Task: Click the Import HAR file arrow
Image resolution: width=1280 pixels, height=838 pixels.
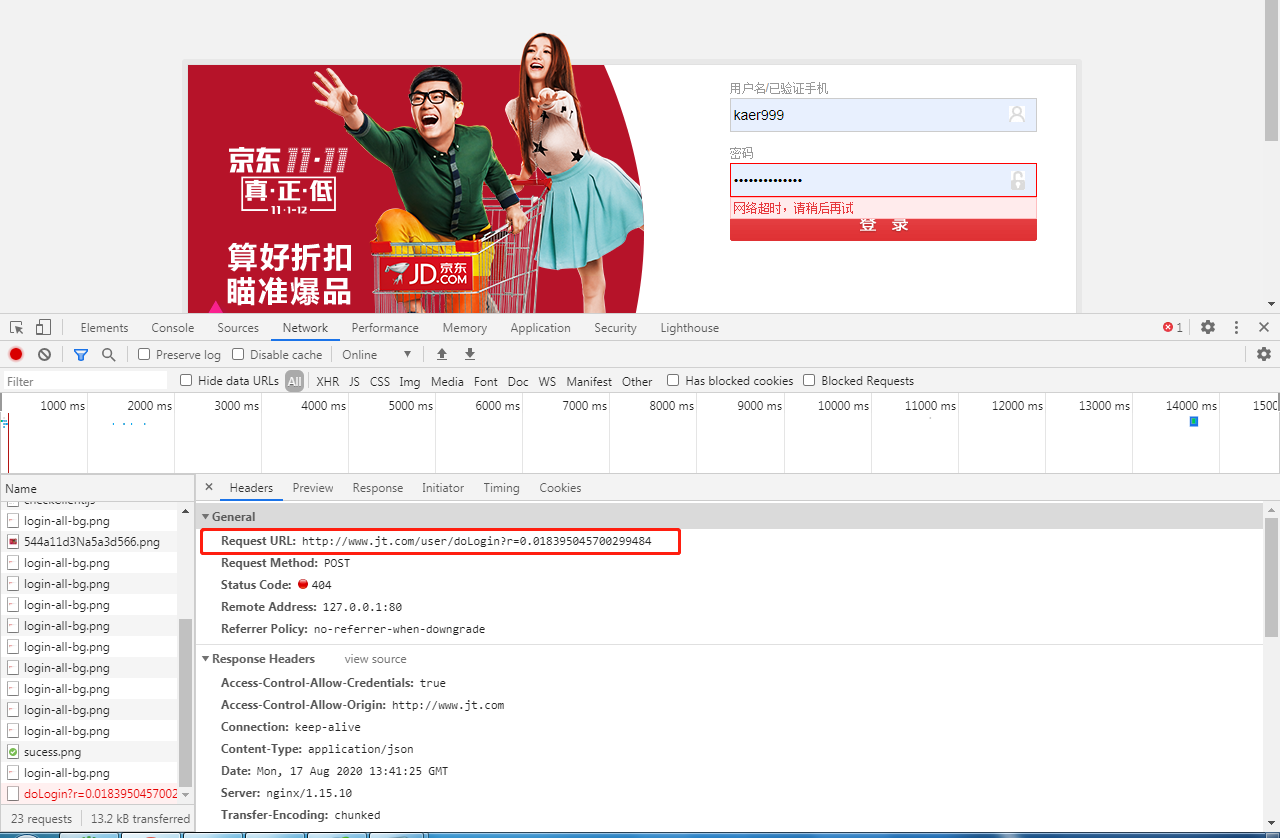Action: [442, 354]
